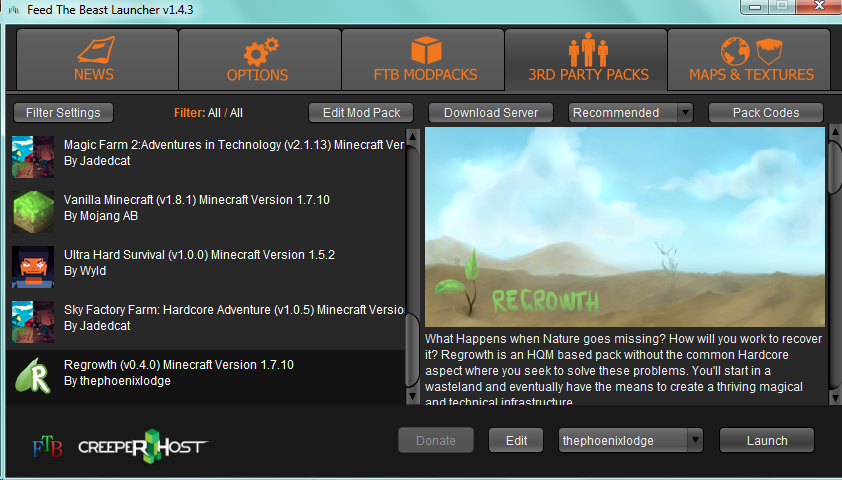Click the pack list scrollbar thumb
This screenshot has height=480, width=842.
point(412,349)
